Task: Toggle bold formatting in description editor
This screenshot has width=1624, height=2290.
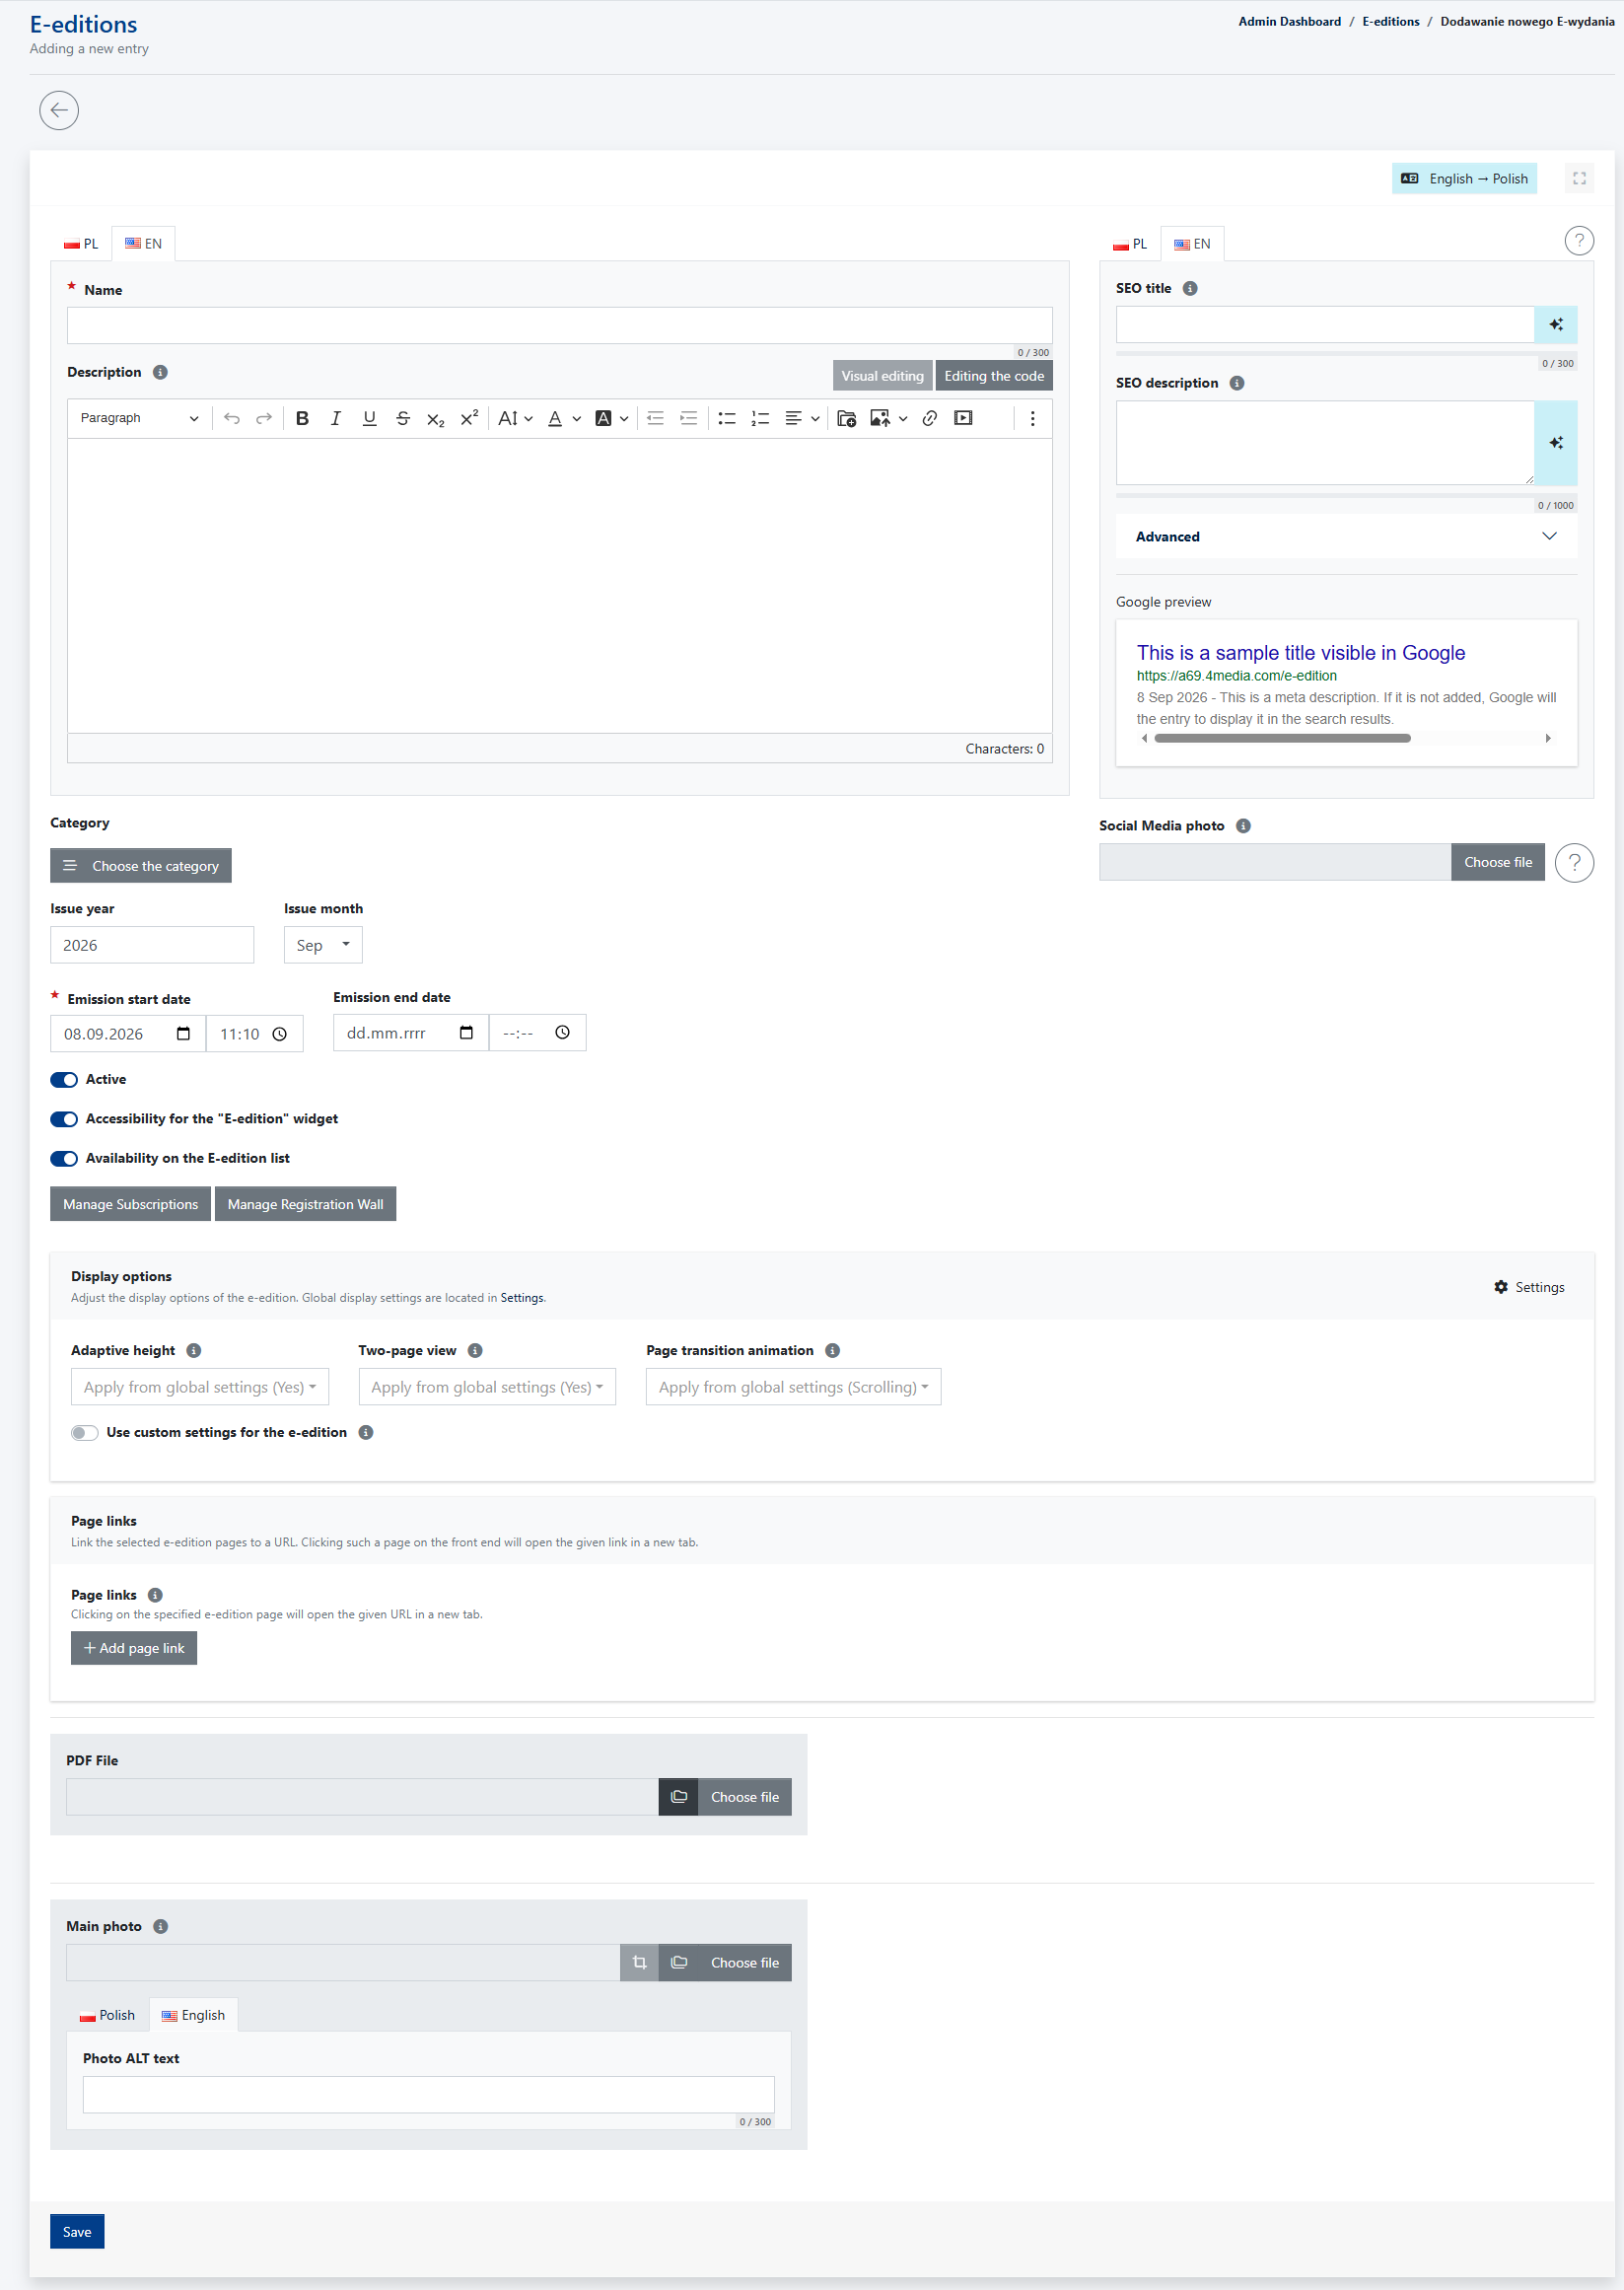Action: coord(302,418)
